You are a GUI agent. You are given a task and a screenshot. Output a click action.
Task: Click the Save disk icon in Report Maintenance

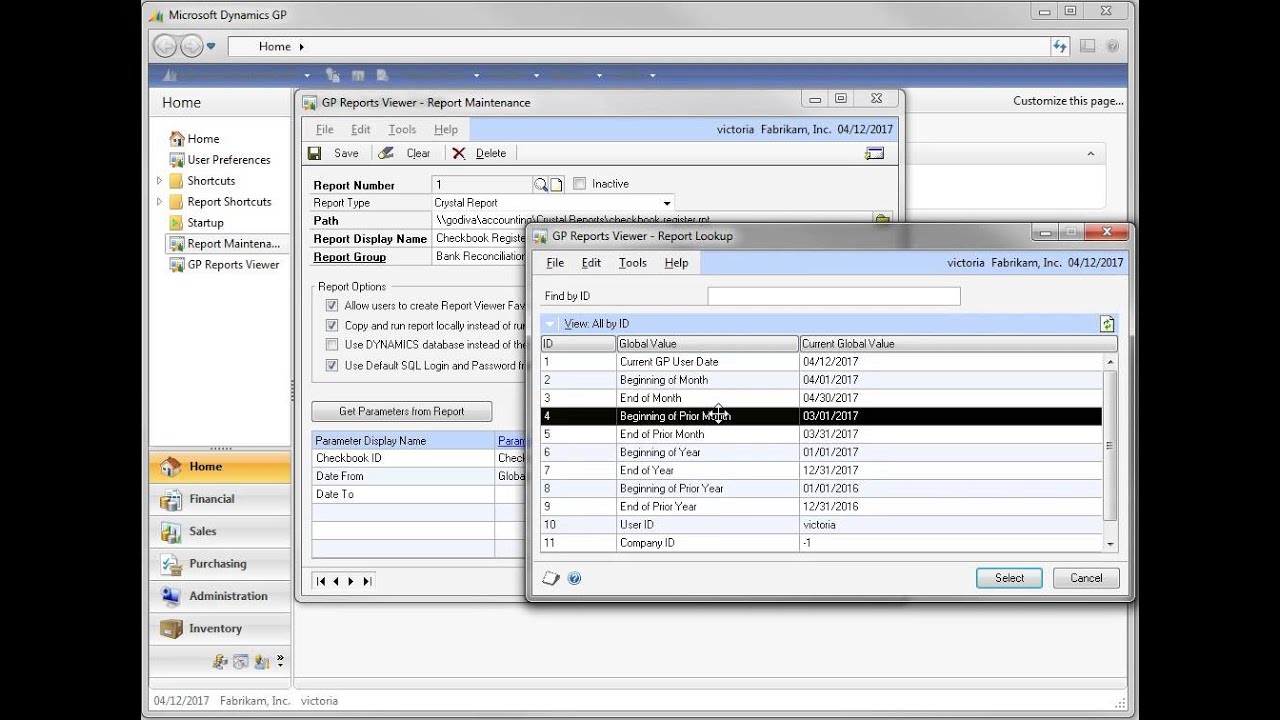click(x=315, y=153)
